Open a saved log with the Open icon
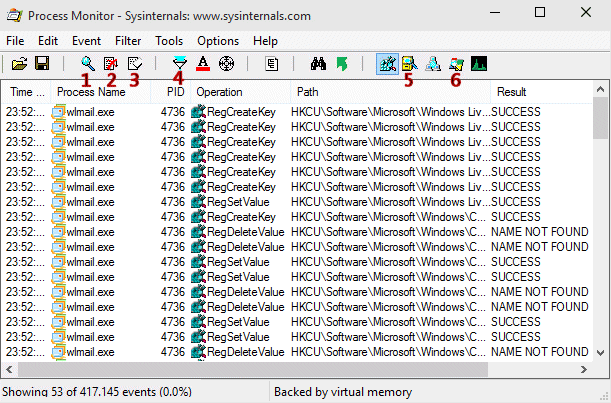 pyautogui.click(x=19, y=64)
